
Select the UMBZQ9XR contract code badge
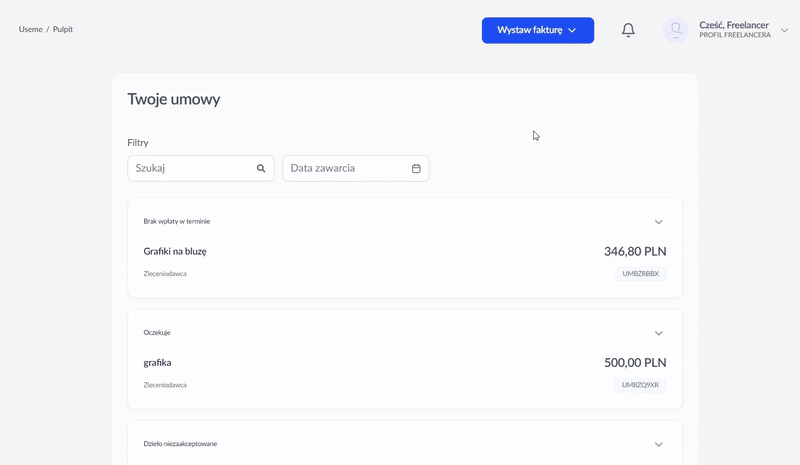[x=640, y=385]
